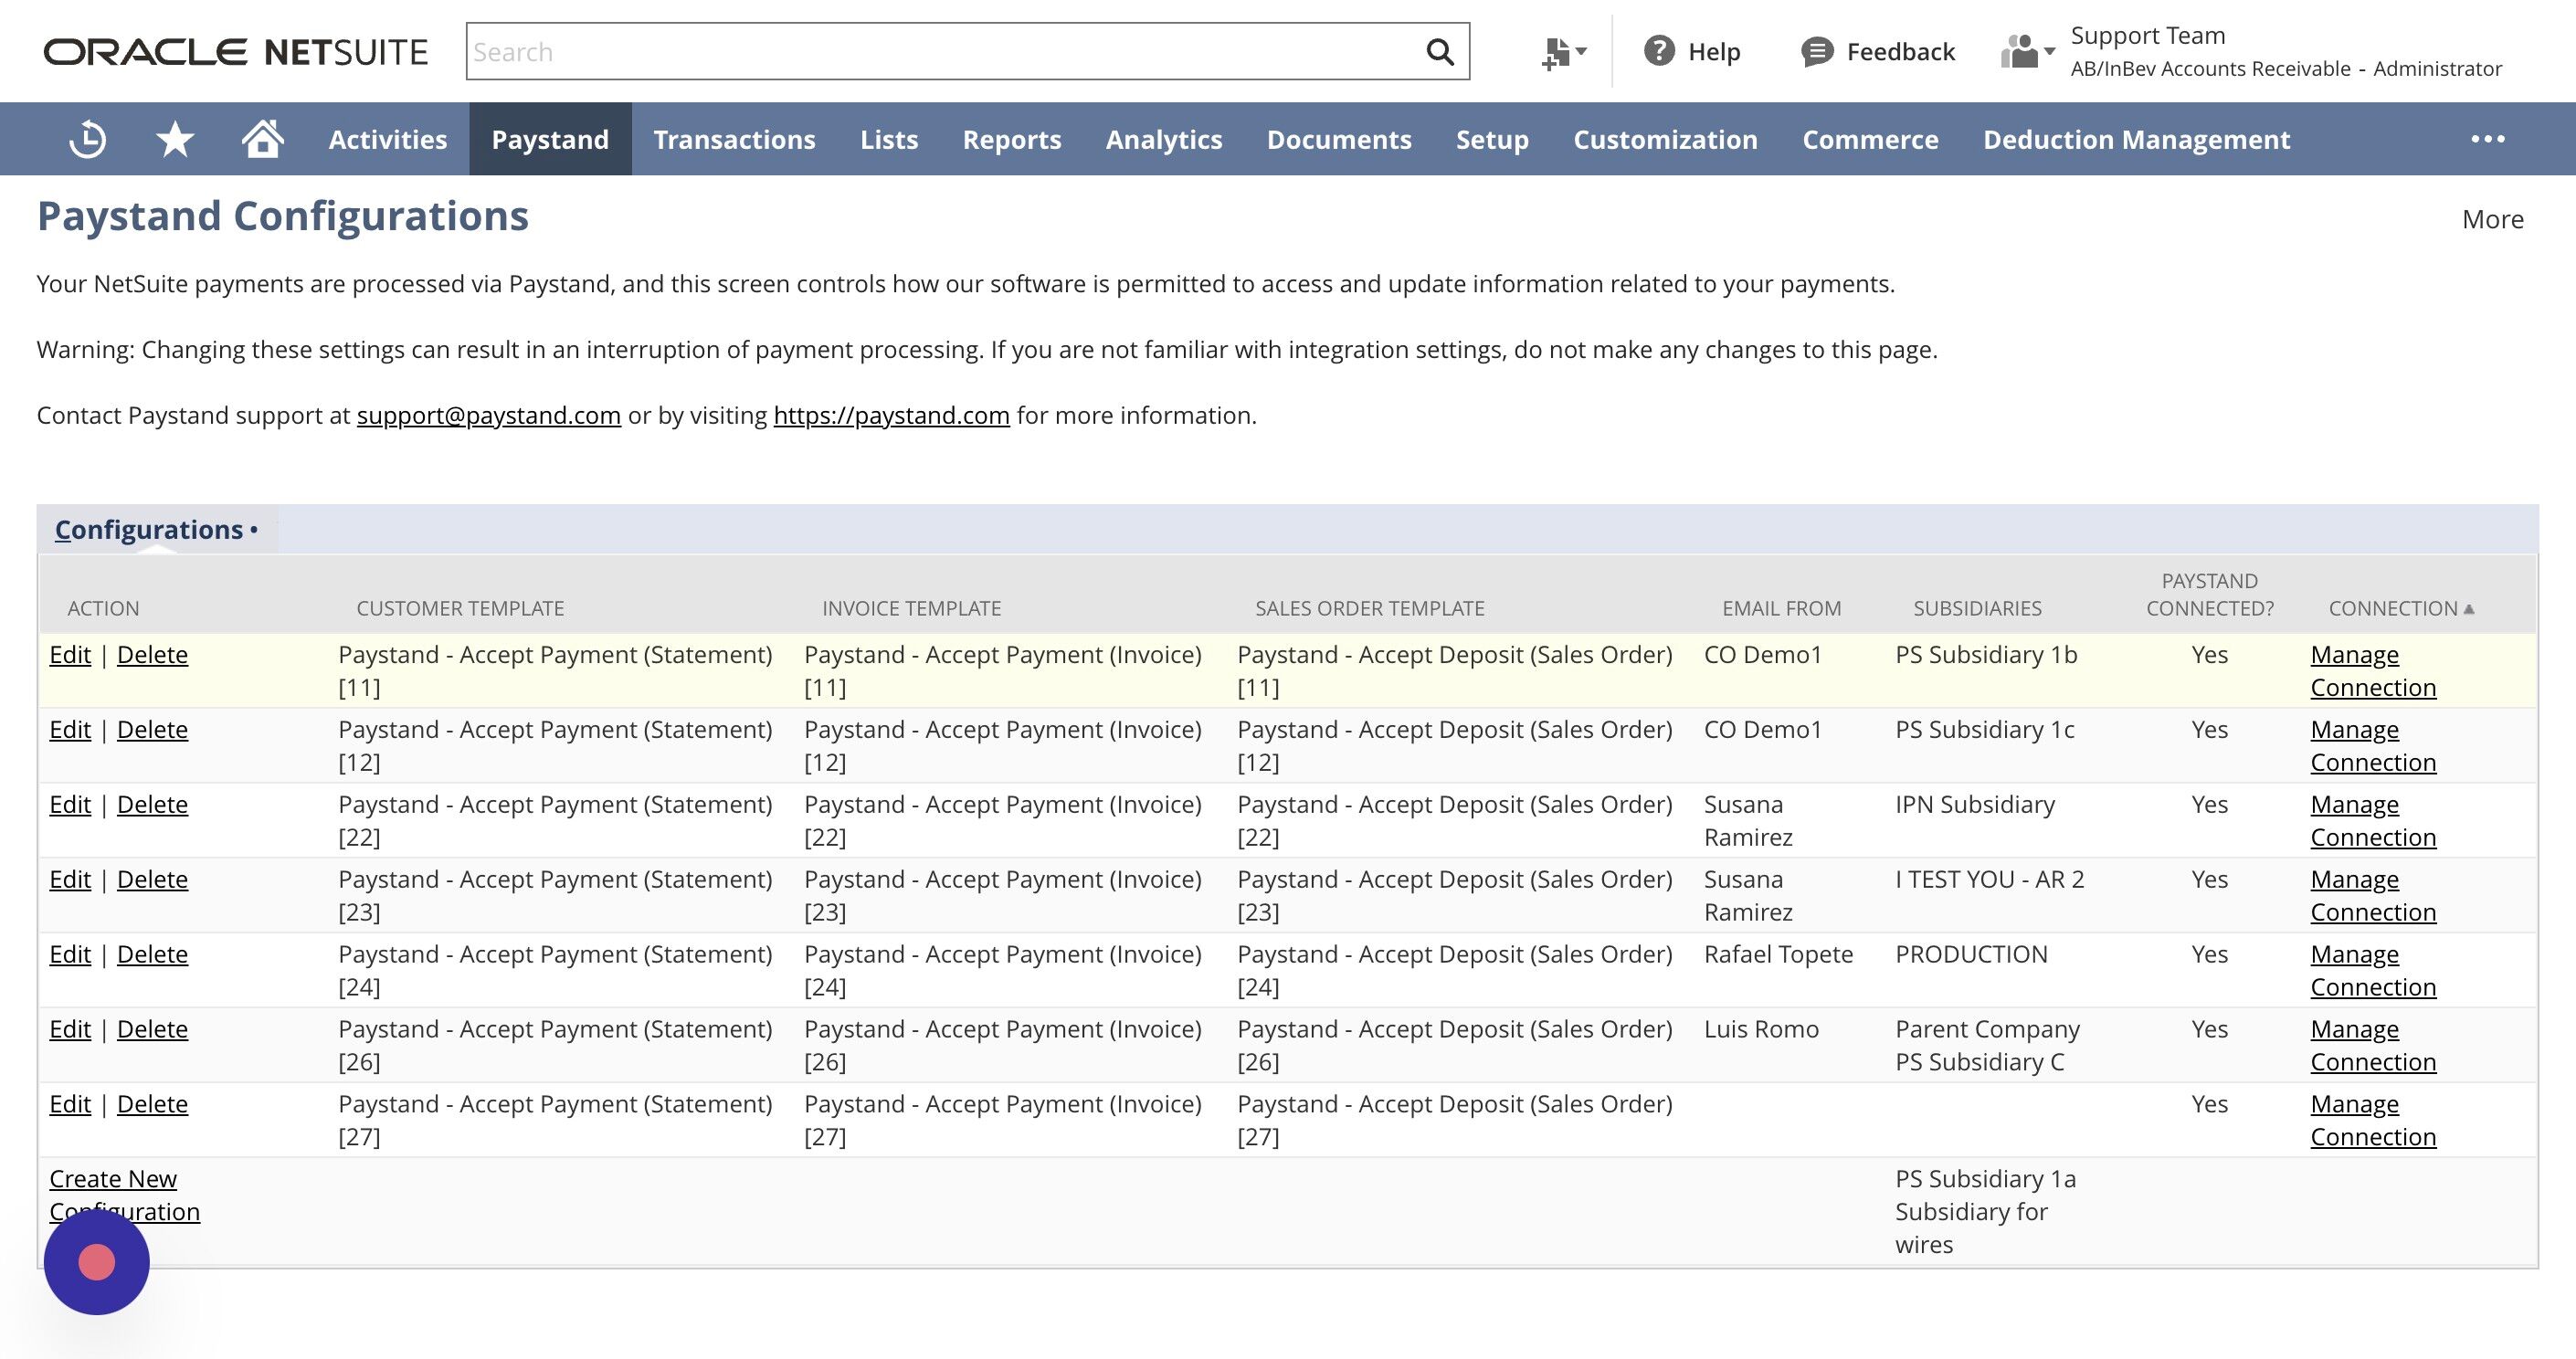This screenshot has height=1359, width=2576.
Task: Sort by the Connection column header
Action: 2401,608
